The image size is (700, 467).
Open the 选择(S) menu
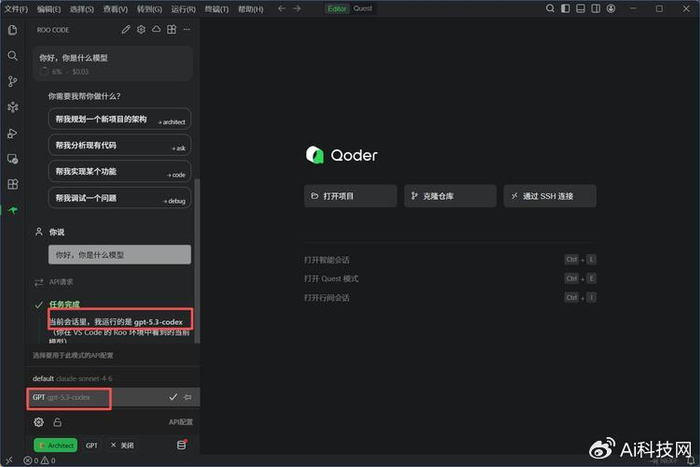[x=82, y=9]
